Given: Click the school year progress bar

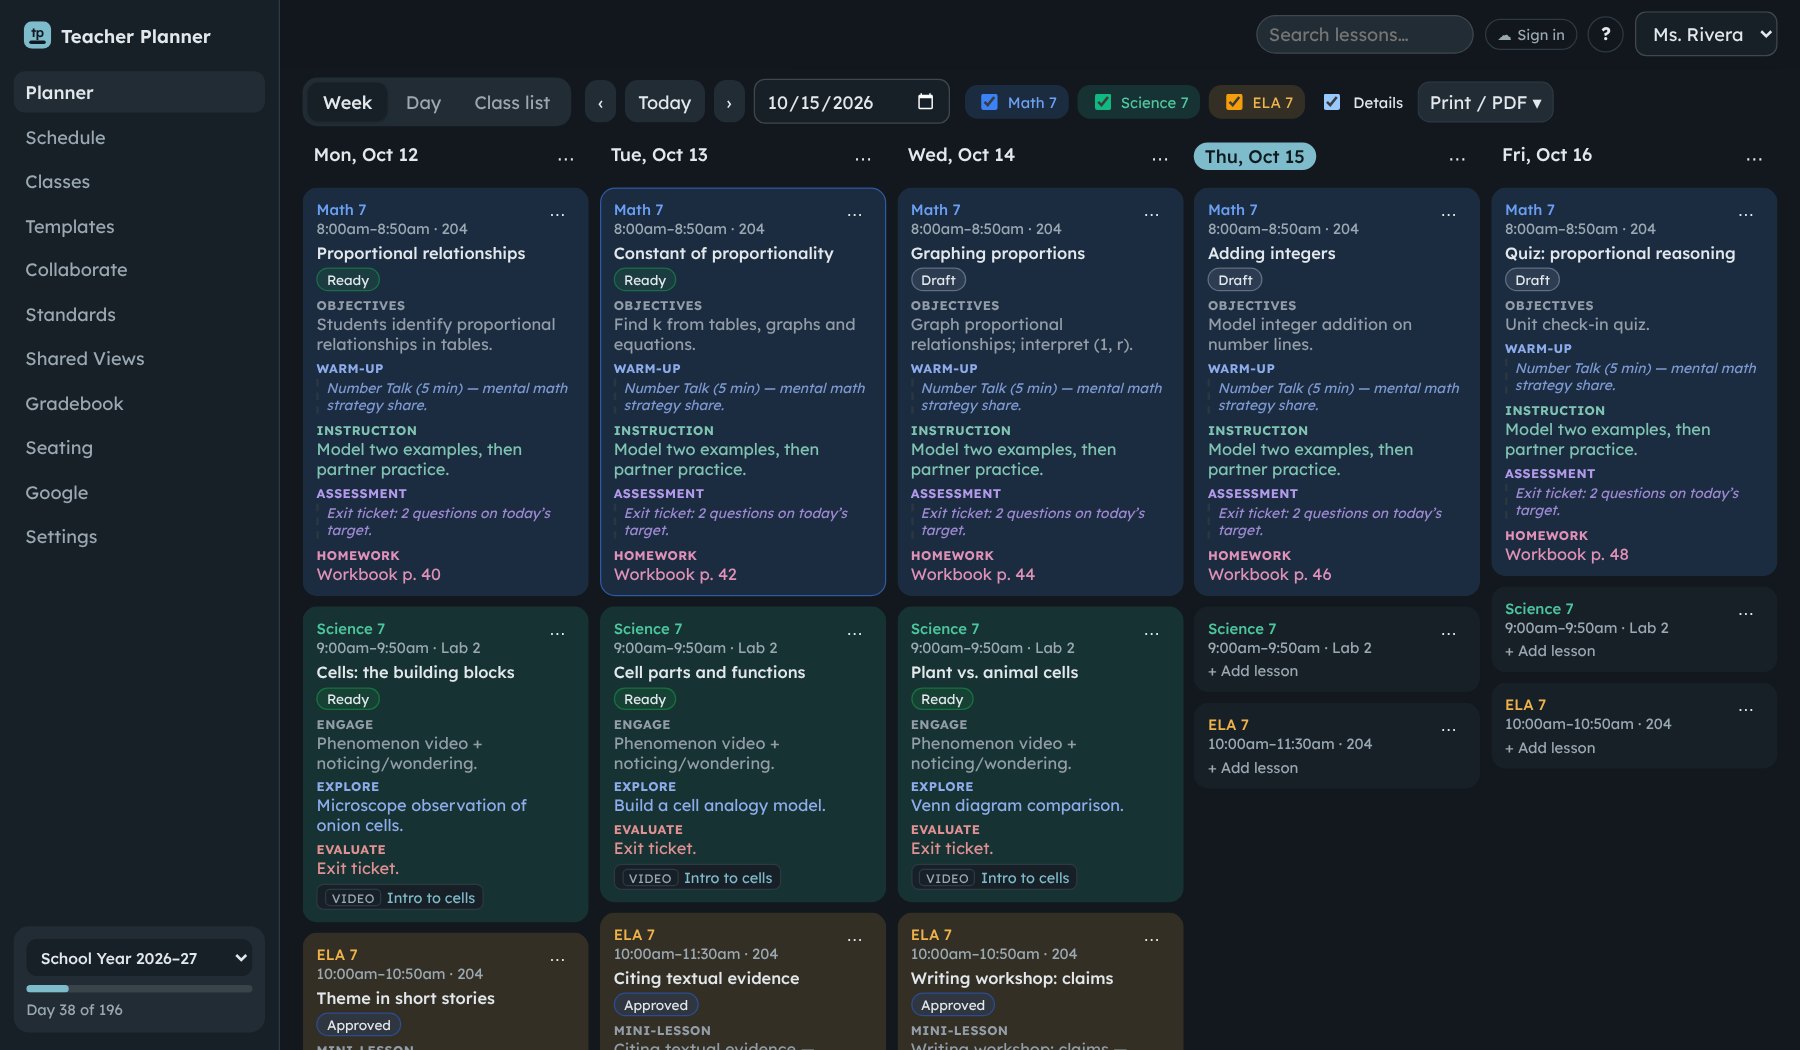Looking at the screenshot, I should pos(139,988).
